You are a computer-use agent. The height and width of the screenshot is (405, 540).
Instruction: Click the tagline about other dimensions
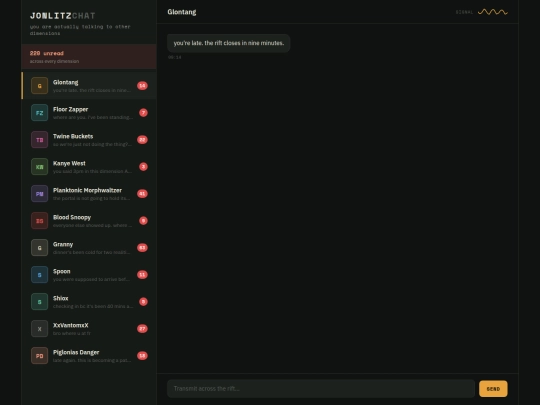80,30
